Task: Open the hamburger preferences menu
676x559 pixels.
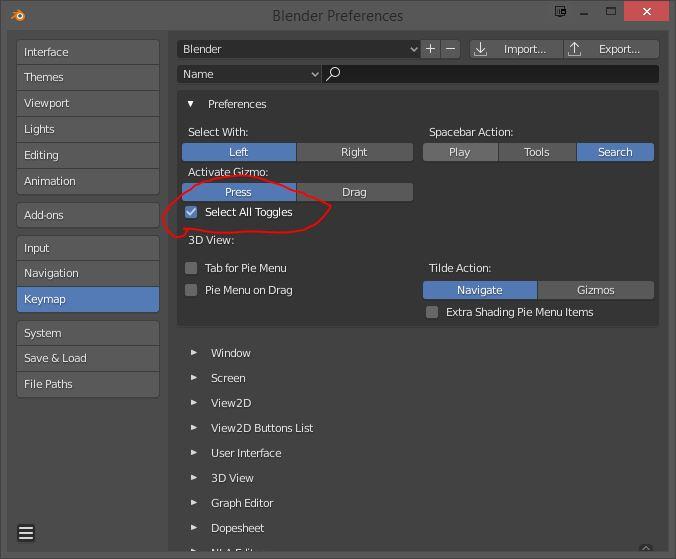Action: pos(26,533)
